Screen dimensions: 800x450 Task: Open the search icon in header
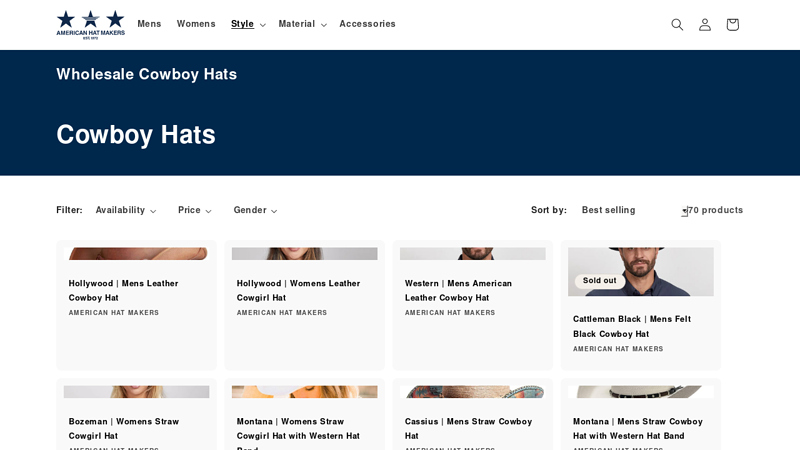tap(677, 24)
